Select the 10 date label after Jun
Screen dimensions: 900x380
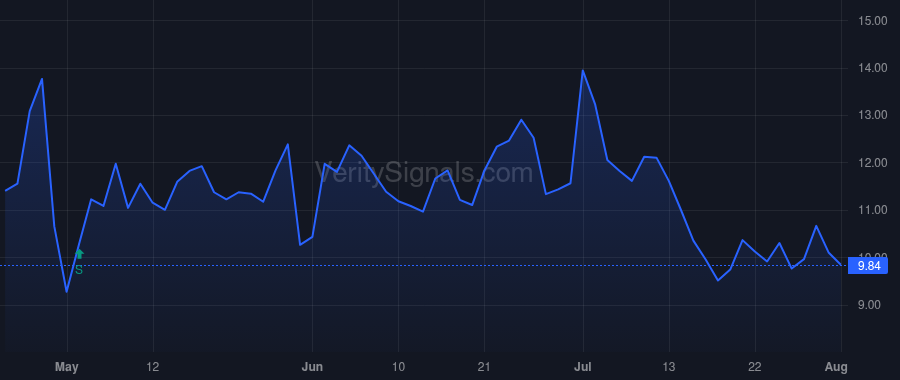click(398, 367)
